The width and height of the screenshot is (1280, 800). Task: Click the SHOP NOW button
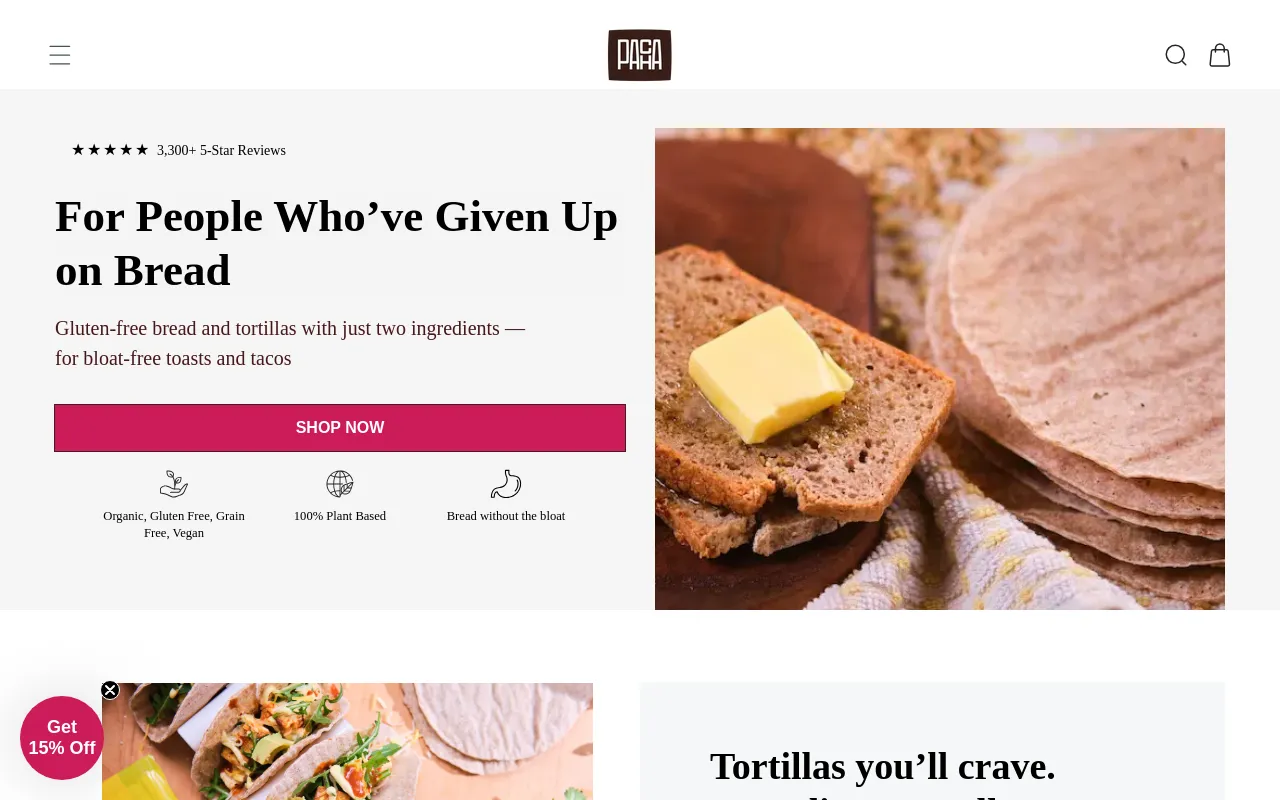(340, 428)
